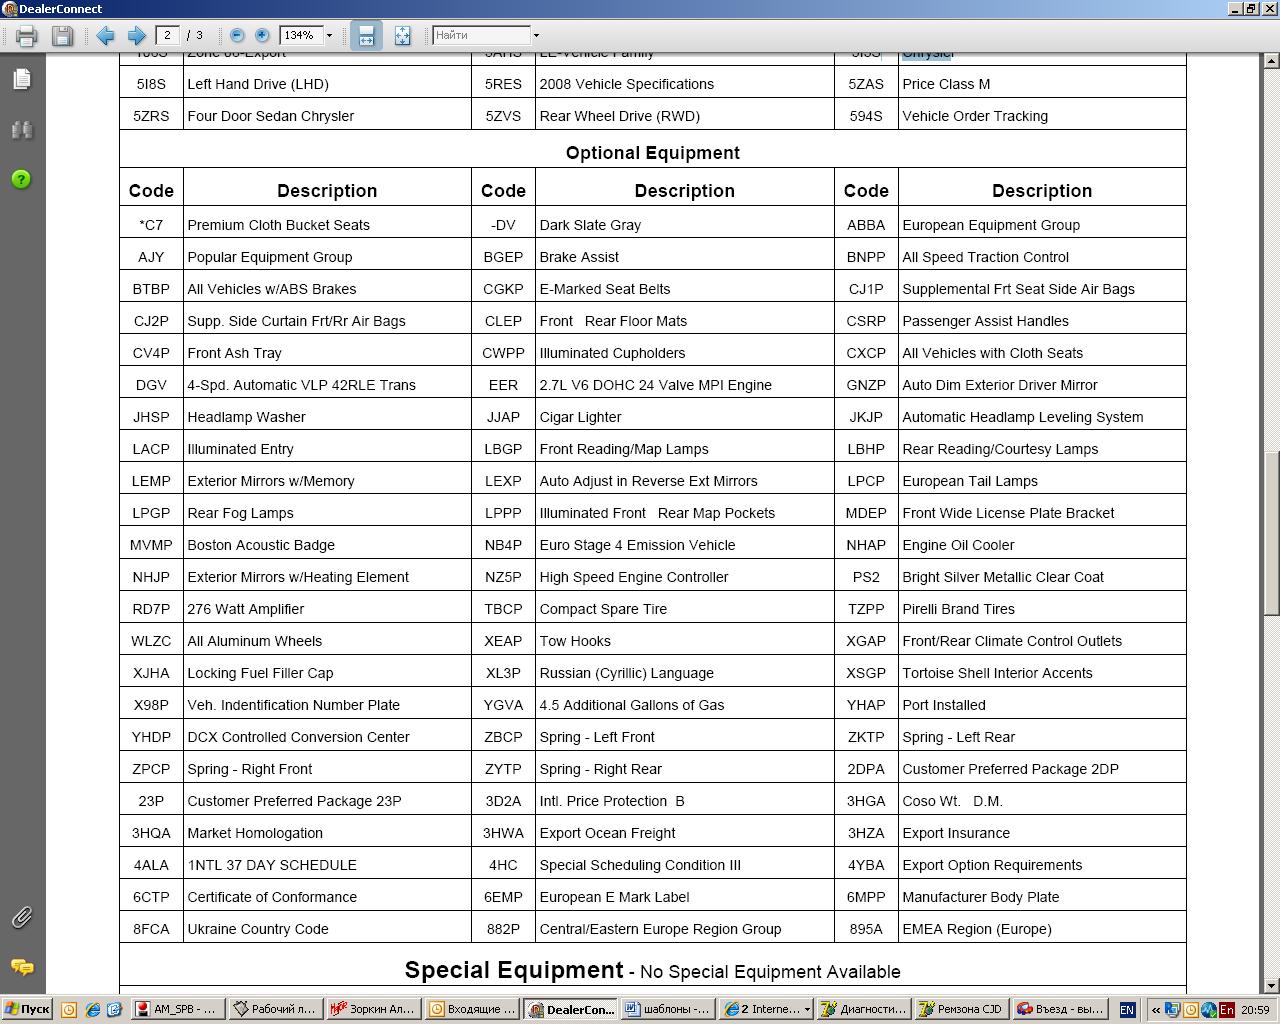The image size is (1280, 1024).
Task: Open the zoom percentage dropdown
Action: 329,35
